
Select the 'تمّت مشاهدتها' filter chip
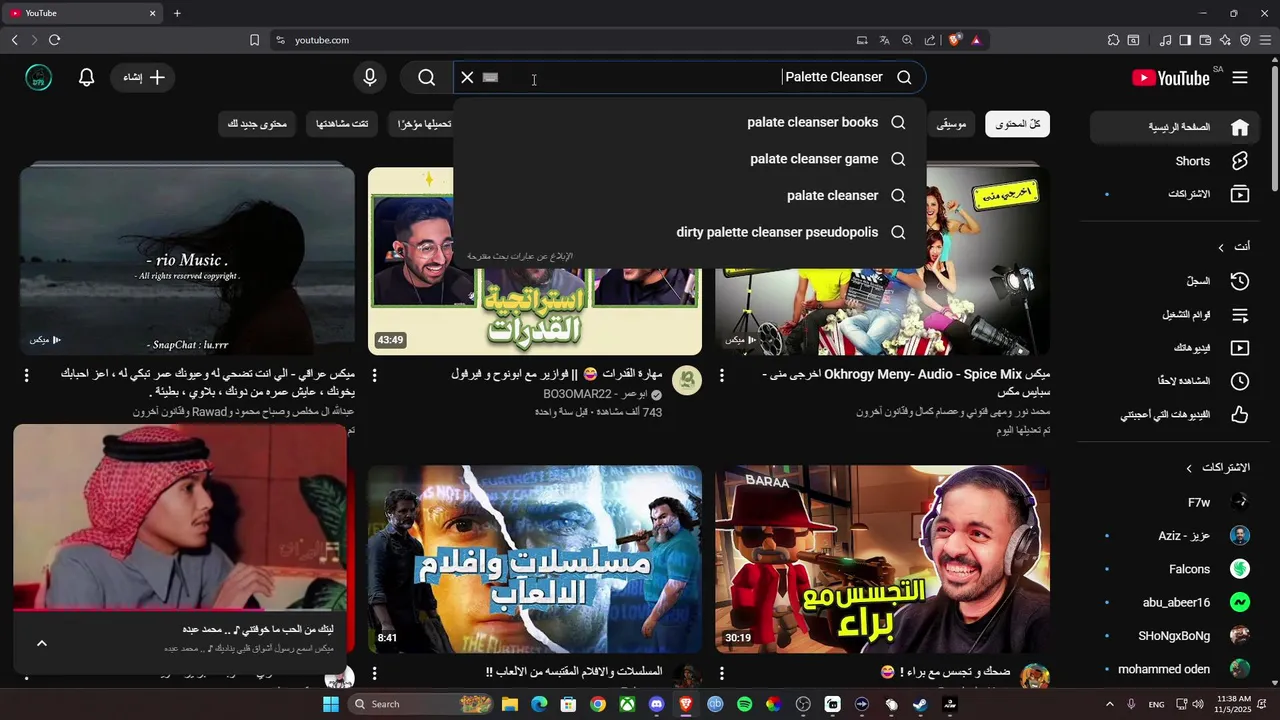[342, 124]
